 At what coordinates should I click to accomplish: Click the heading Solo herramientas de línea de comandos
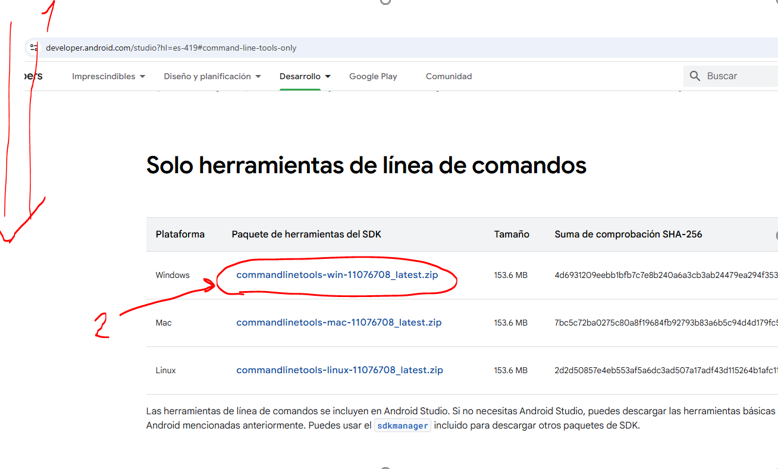click(x=366, y=165)
